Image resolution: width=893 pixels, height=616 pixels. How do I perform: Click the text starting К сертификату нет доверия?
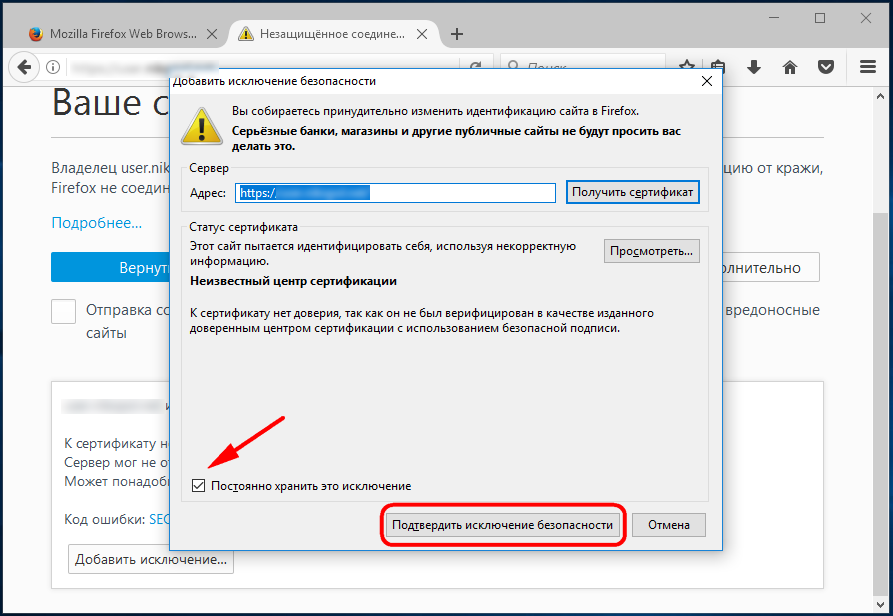(421, 321)
